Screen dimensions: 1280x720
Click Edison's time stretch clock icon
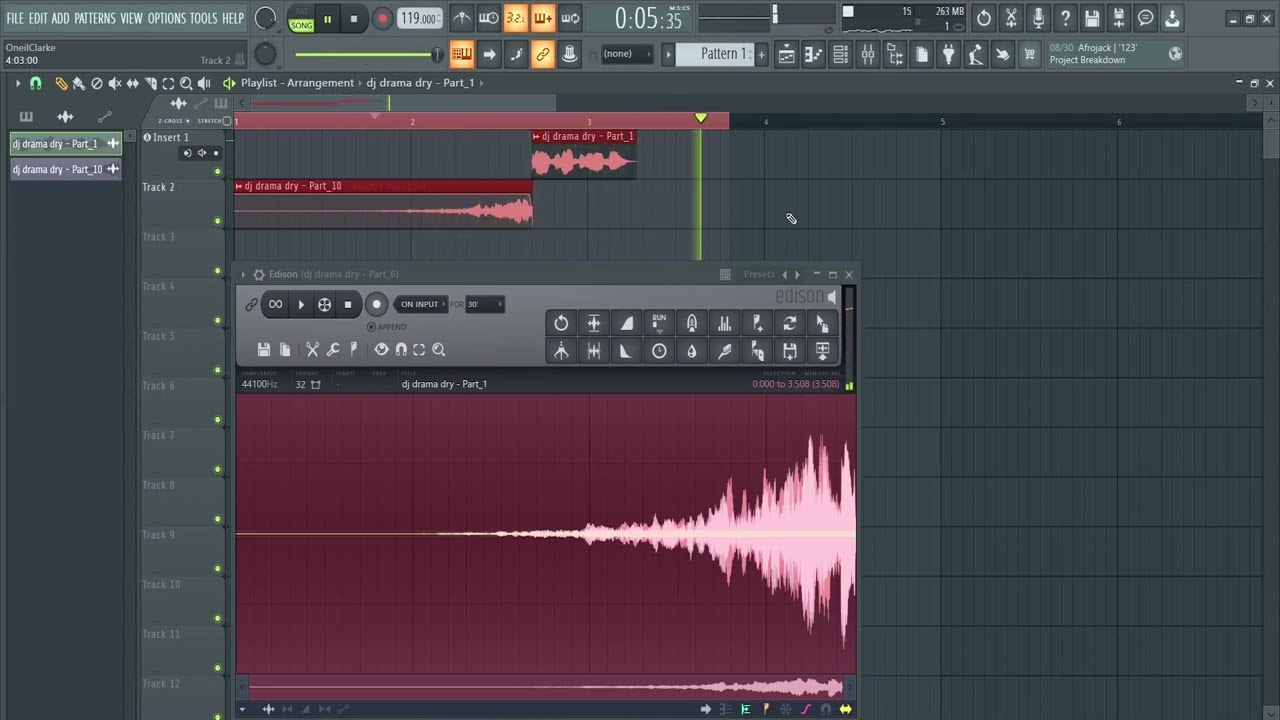click(x=659, y=351)
